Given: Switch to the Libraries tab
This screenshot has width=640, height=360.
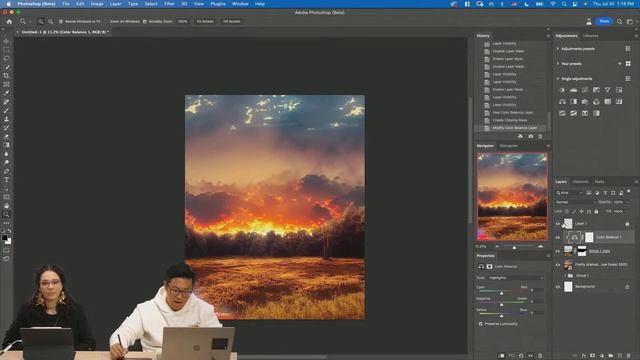Looking at the screenshot, I should 591,36.
